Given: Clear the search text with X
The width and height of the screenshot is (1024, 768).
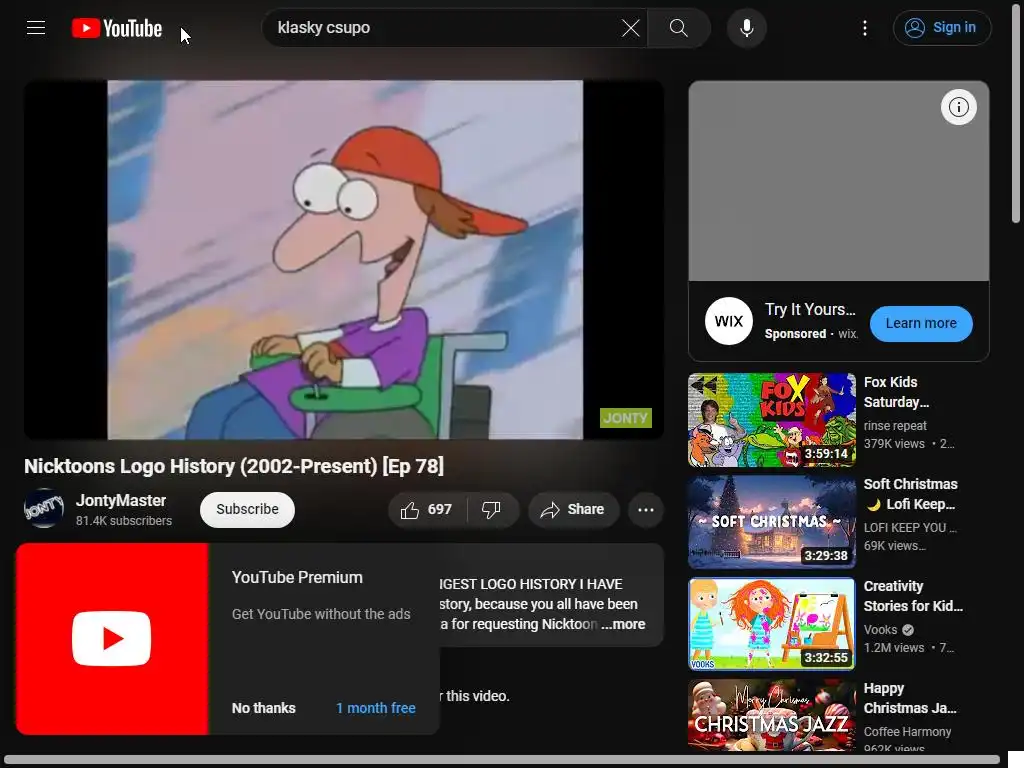Looking at the screenshot, I should pyautogui.click(x=630, y=28).
